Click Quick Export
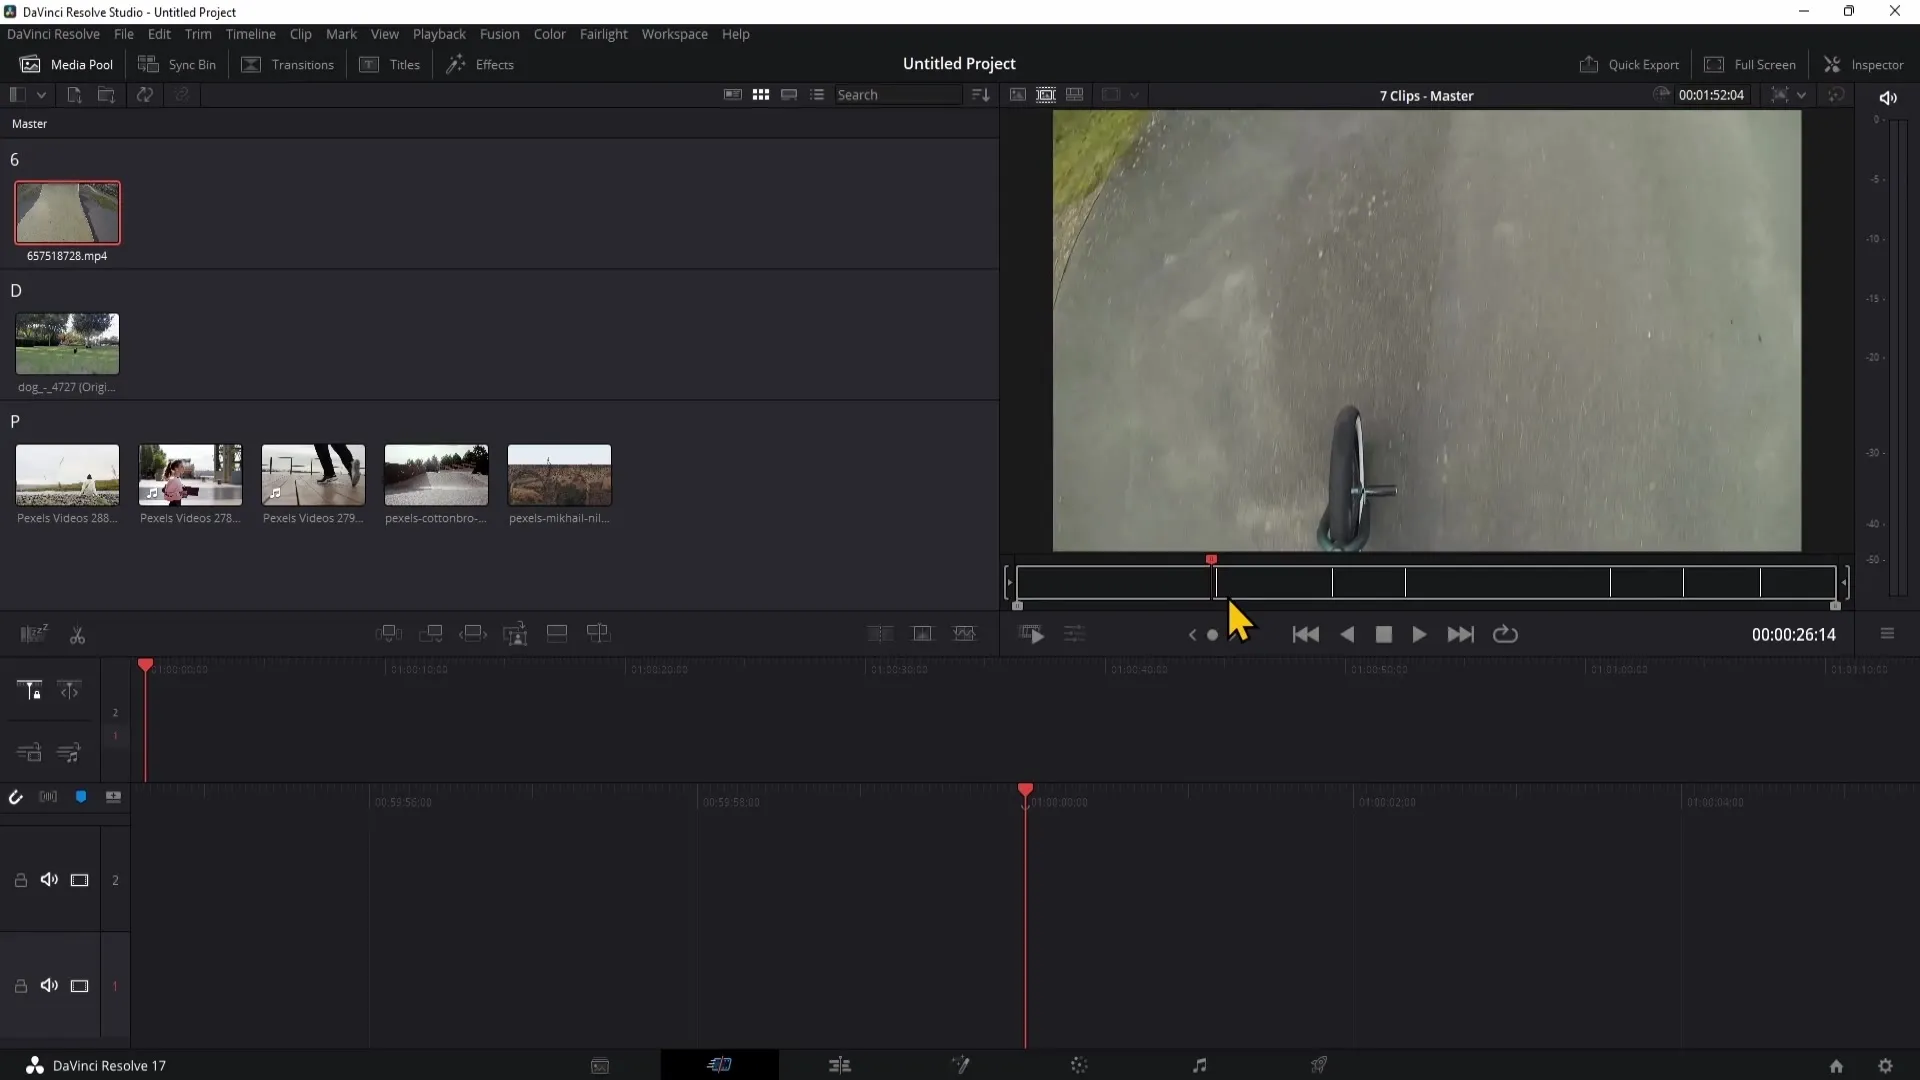This screenshot has height=1080, width=1920. [1629, 65]
